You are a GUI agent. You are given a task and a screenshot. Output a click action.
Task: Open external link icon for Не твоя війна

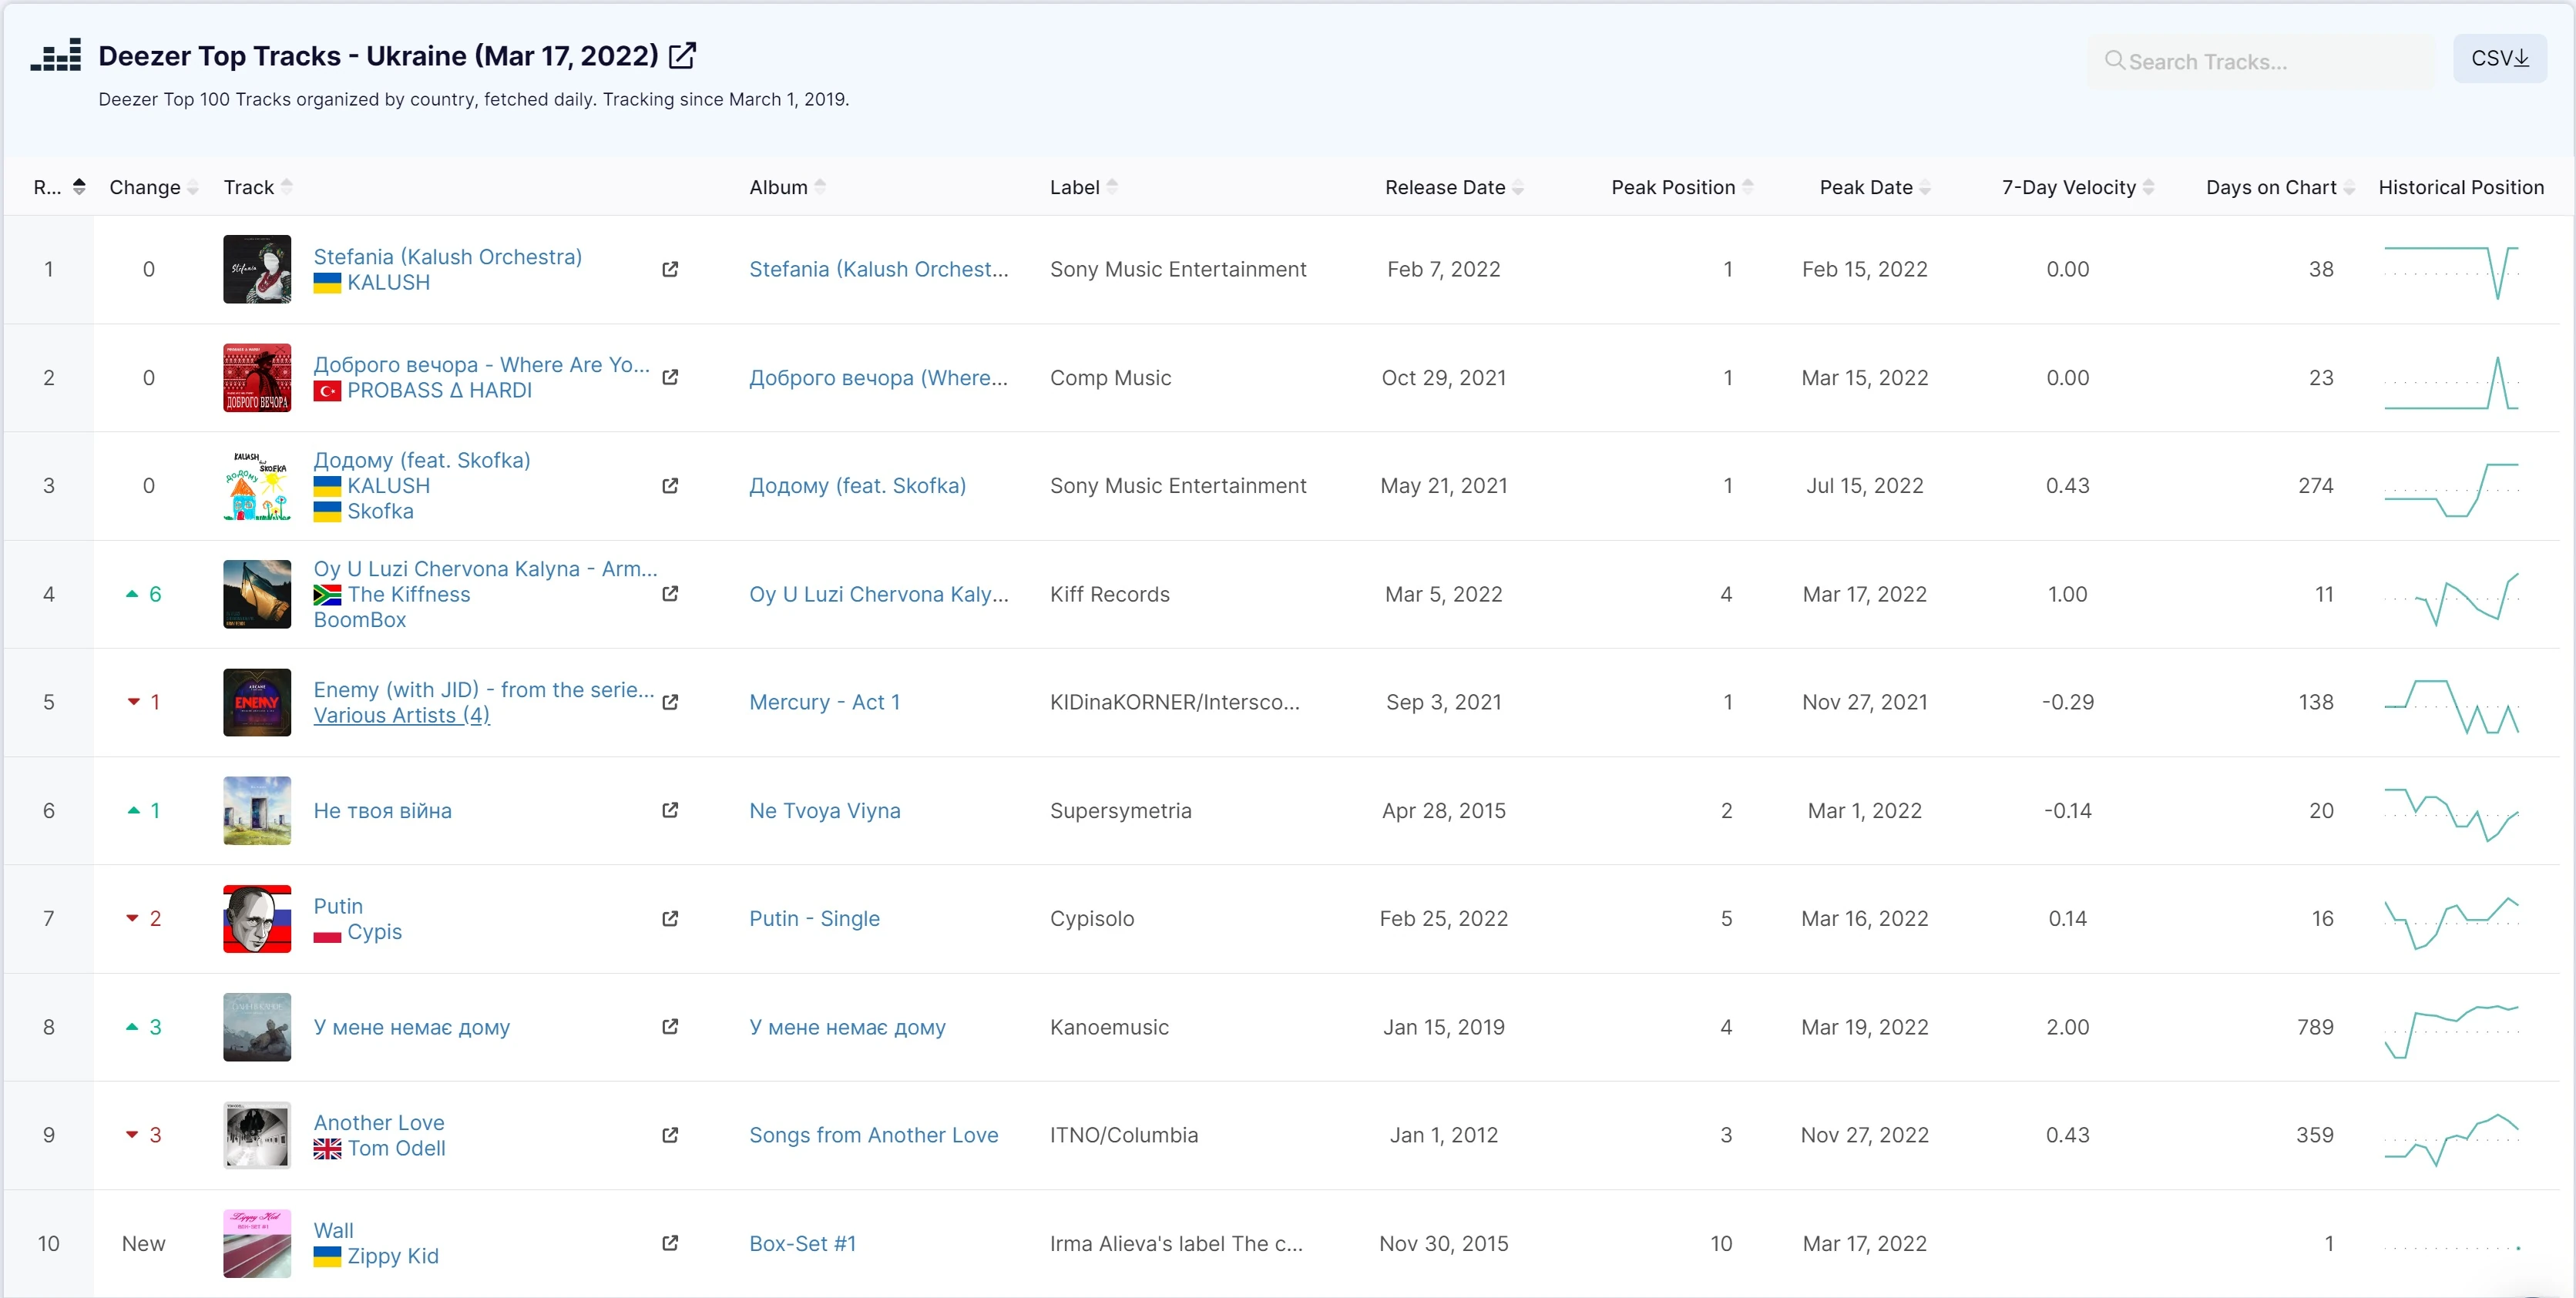pos(670,810)
